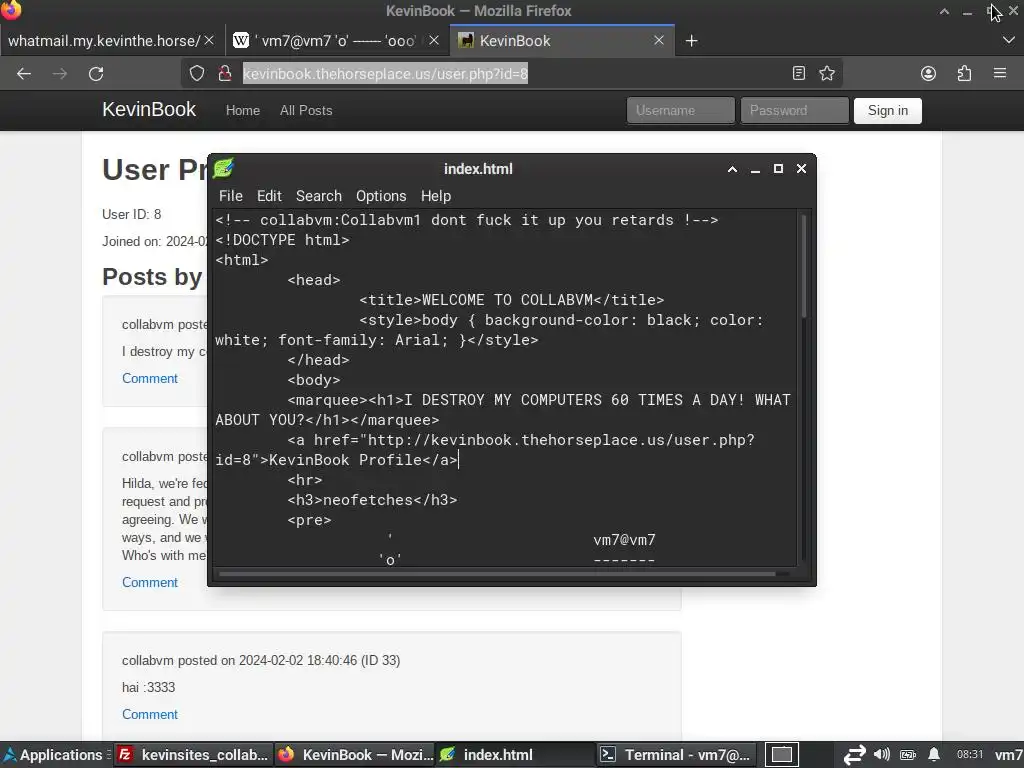Screen dimensions: 1024x768
Task: Open All Posts in KevinBook navbar
Action: (x=306, y=110)
